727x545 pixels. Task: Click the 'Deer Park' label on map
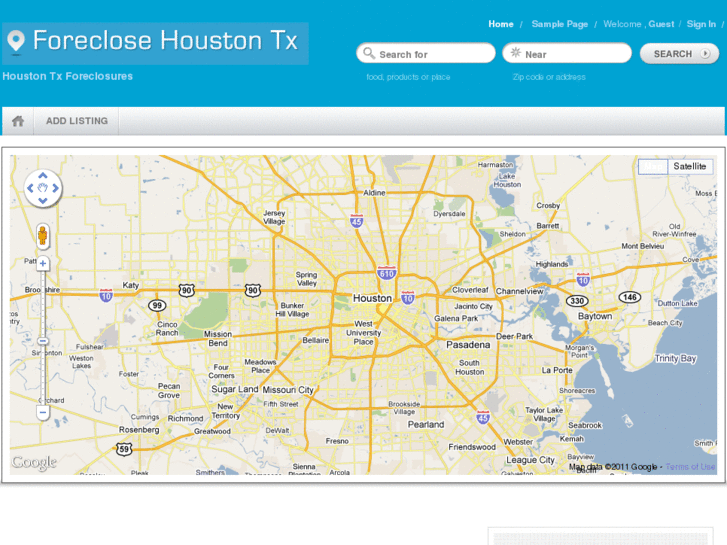514,336
